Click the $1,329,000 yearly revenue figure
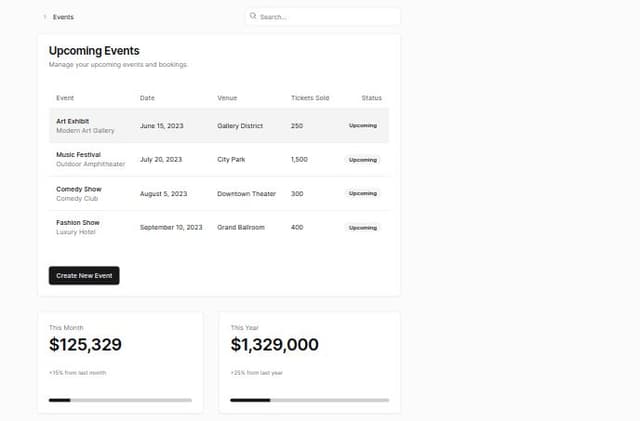This screenshot has height=421, width=640. pyautogui.click(x=274, y=345)
